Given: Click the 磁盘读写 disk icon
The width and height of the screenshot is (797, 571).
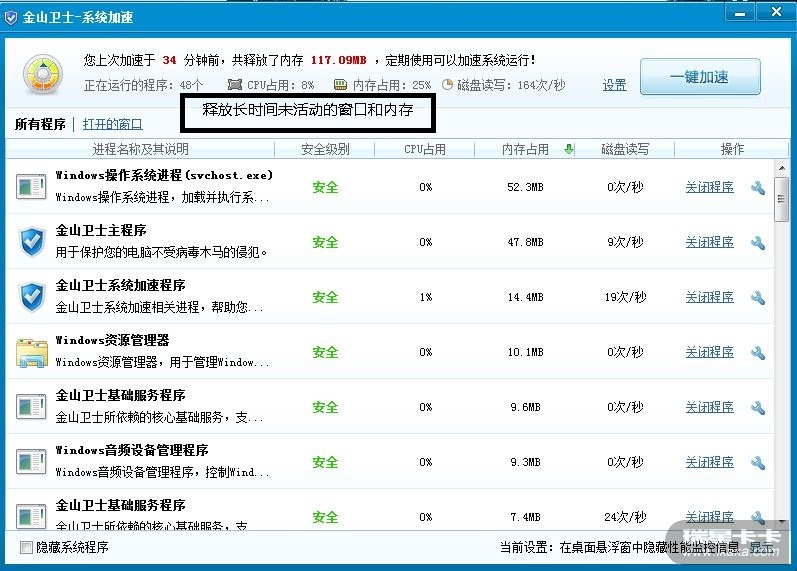Looking at the screenshot, I should coord(447,84).
